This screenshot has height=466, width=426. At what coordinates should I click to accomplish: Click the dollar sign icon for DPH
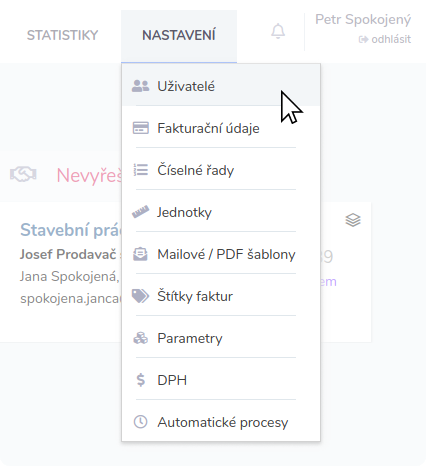coord(141,380)
